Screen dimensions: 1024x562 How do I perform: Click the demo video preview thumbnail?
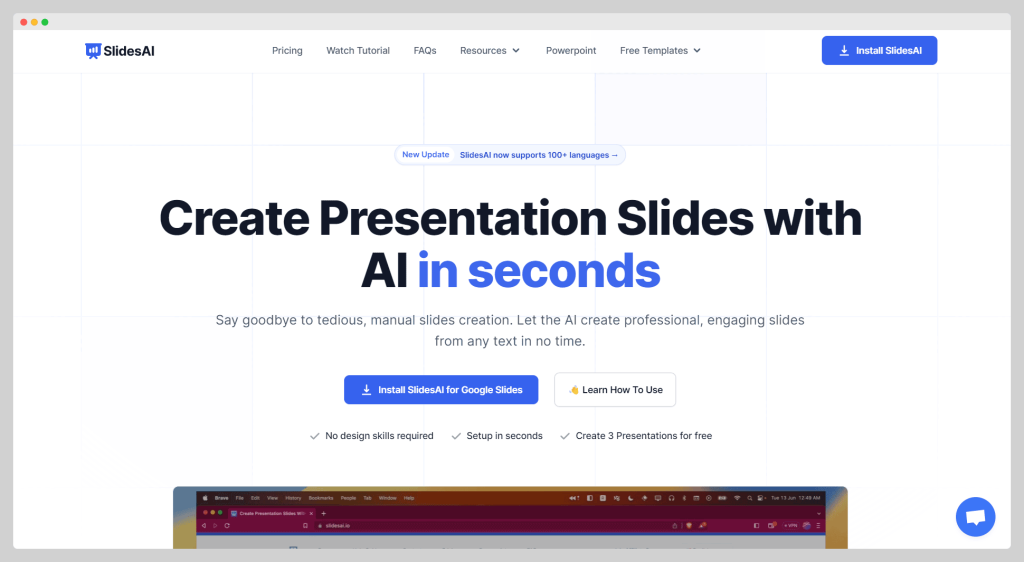(510, 518)
